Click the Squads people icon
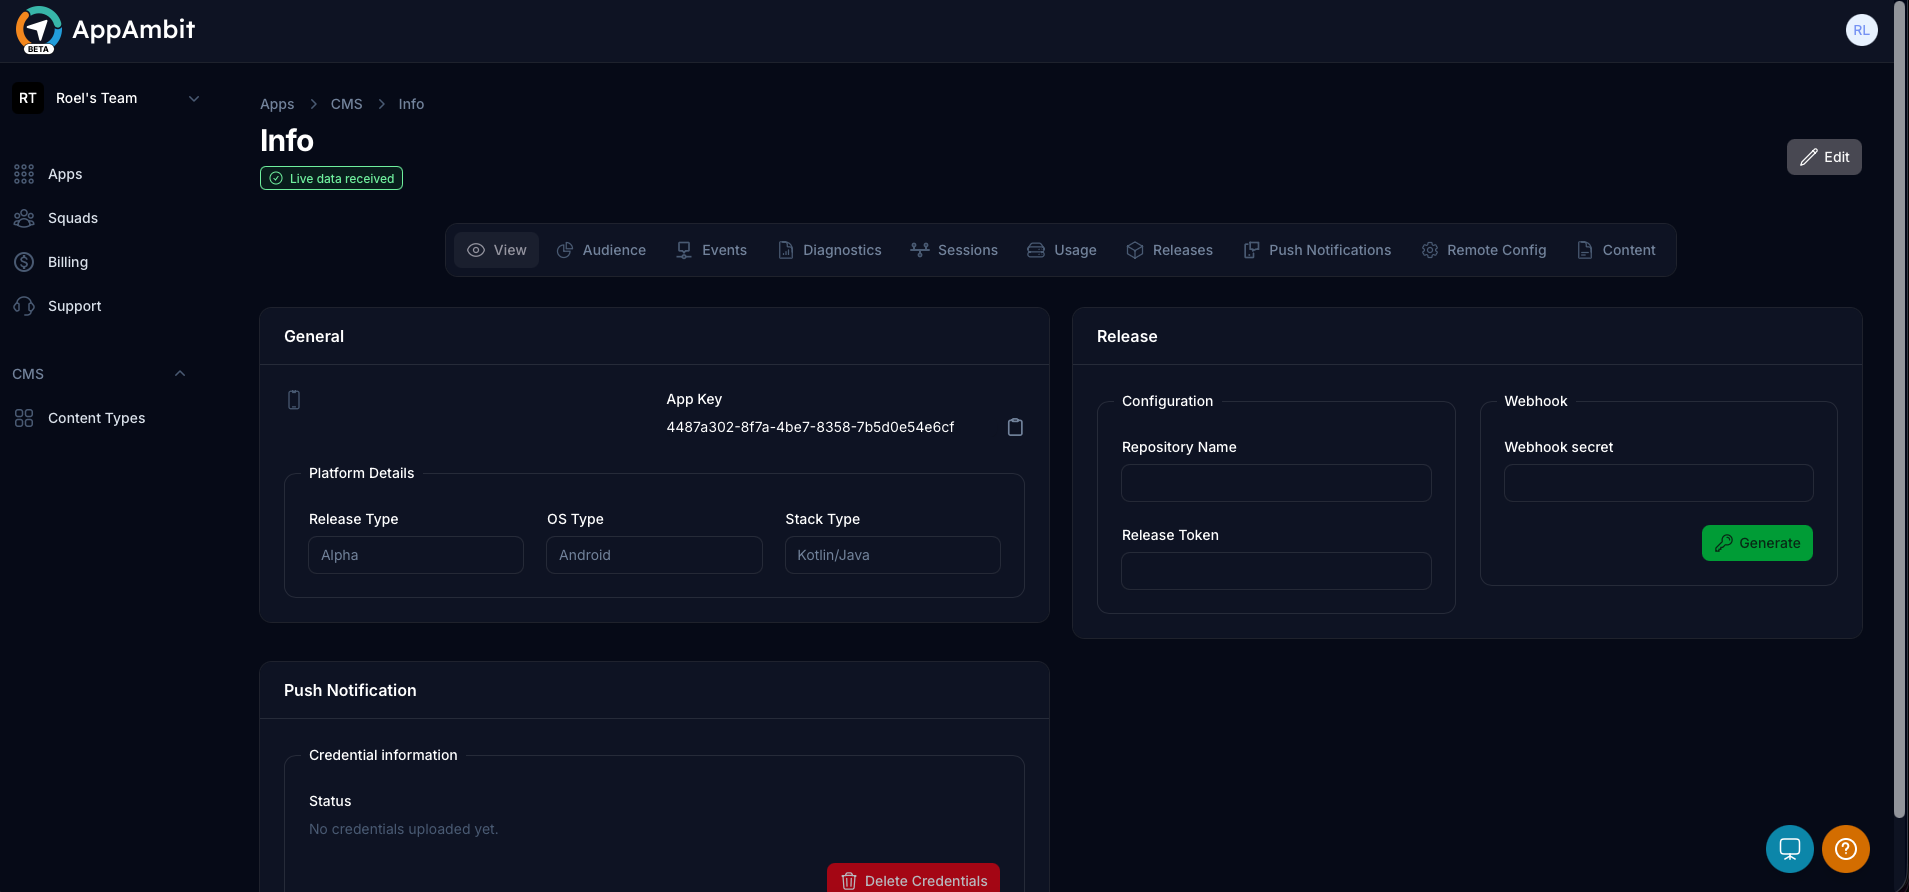Image resolution: width=1909 pixels, height=892 pixels. pos(24,218)
